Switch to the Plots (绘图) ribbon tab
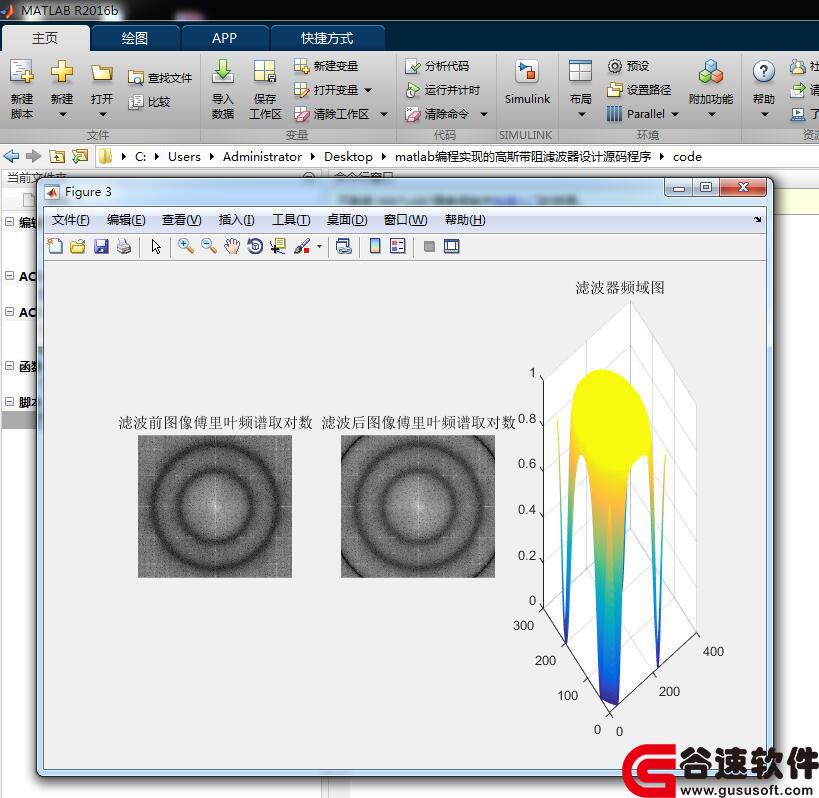 [x=135, y=38]
